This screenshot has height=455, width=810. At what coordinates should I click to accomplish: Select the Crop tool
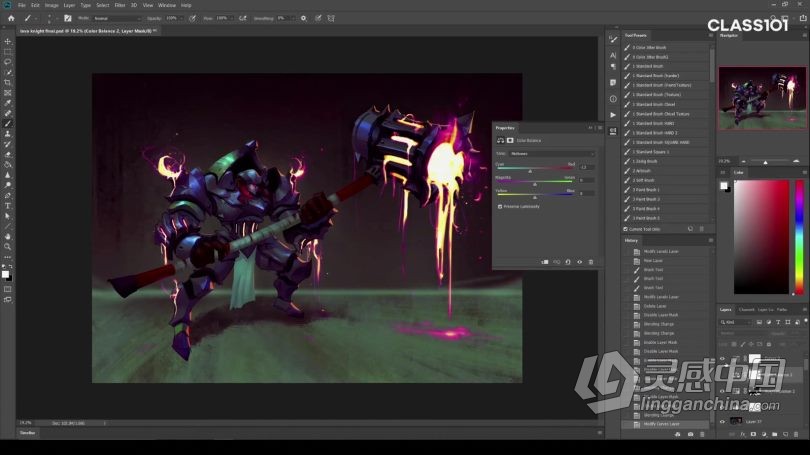coord(7,83)
